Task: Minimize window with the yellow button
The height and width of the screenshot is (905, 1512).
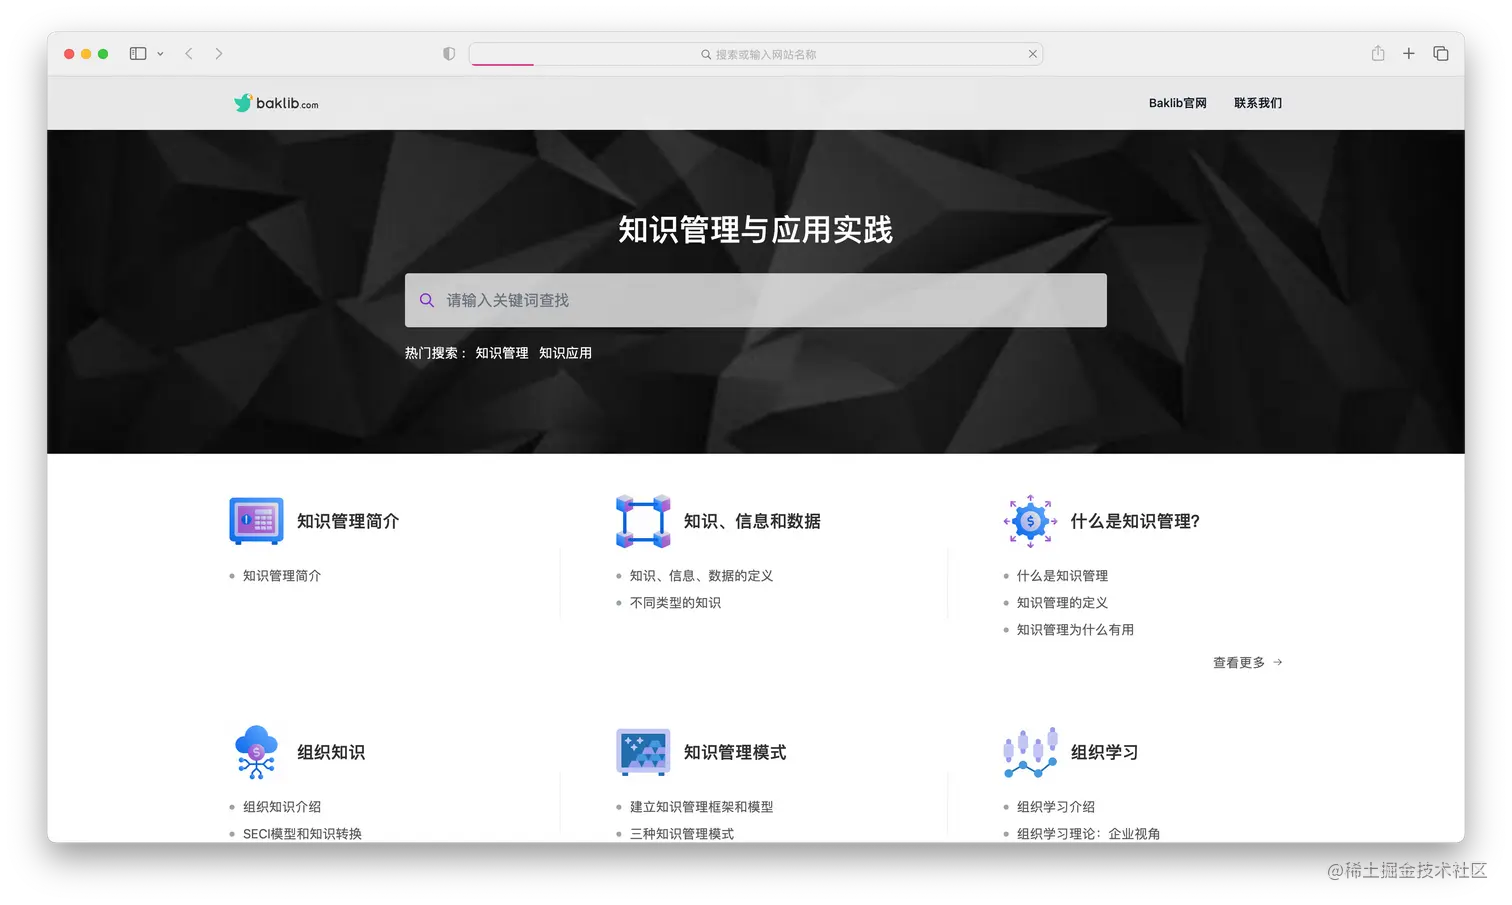Action: pos(86,54)
